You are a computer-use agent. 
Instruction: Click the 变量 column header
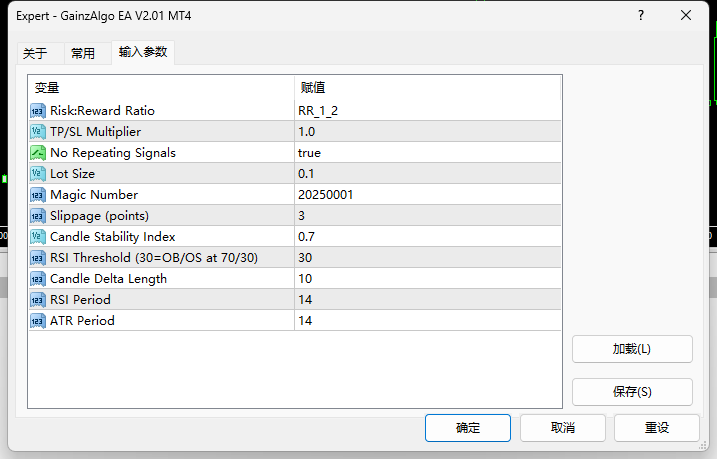tap(161, 88)
